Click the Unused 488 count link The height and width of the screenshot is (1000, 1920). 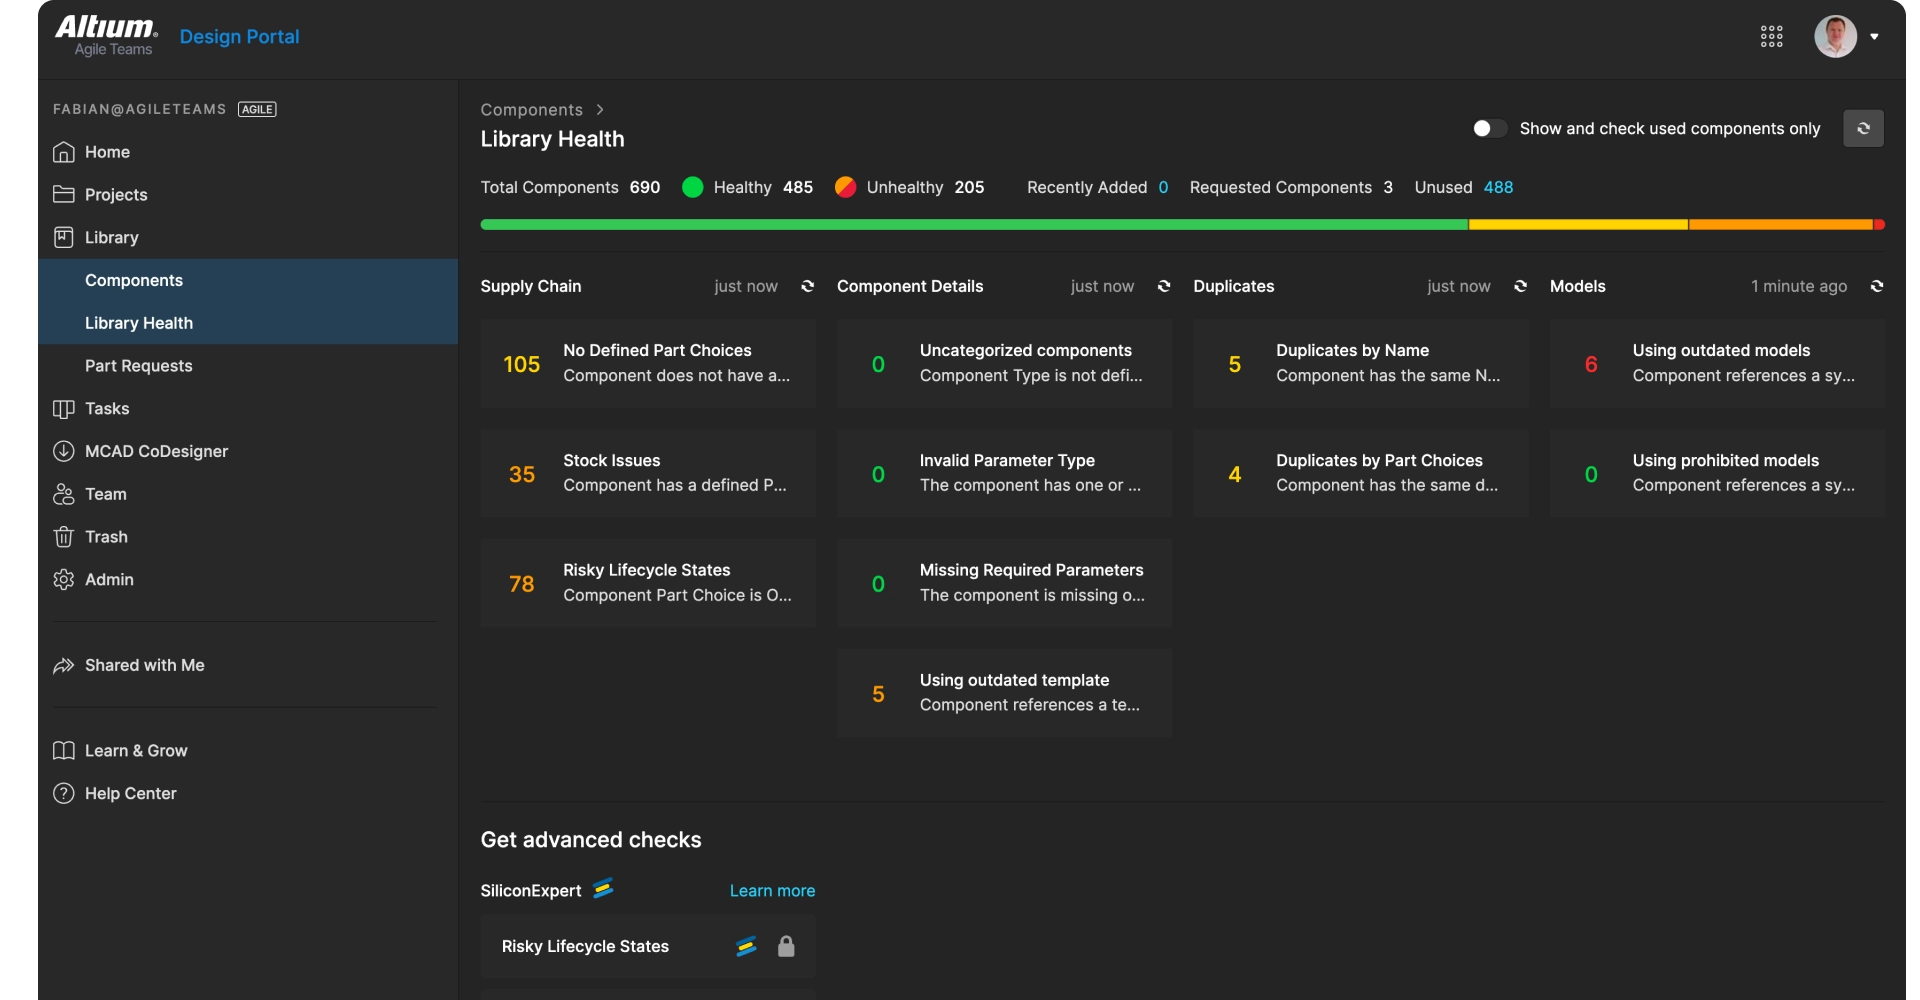1498,187
